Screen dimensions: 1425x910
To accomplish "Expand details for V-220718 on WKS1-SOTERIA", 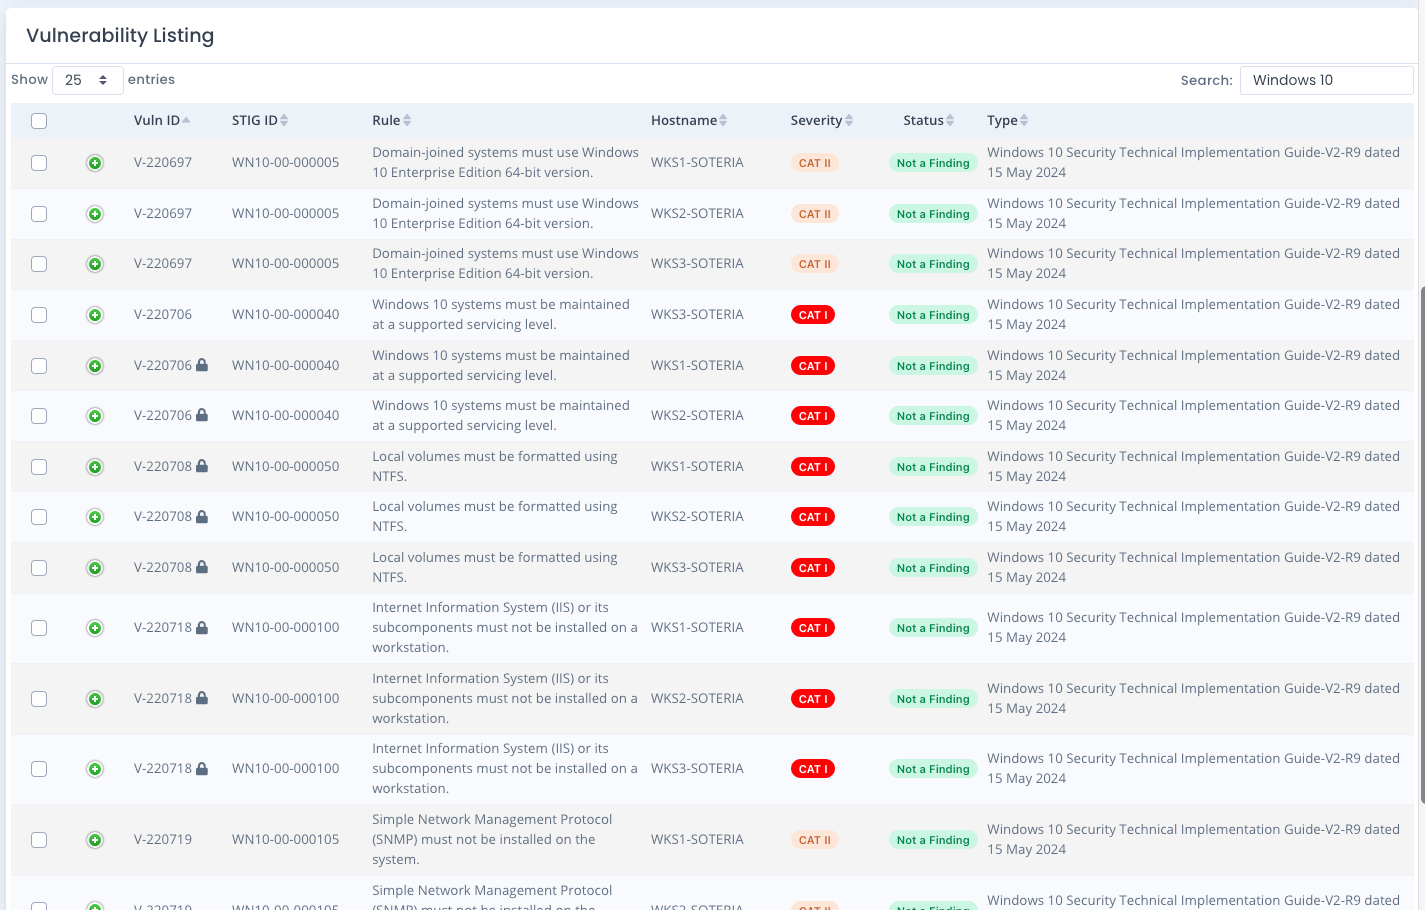I will point(95,628).
